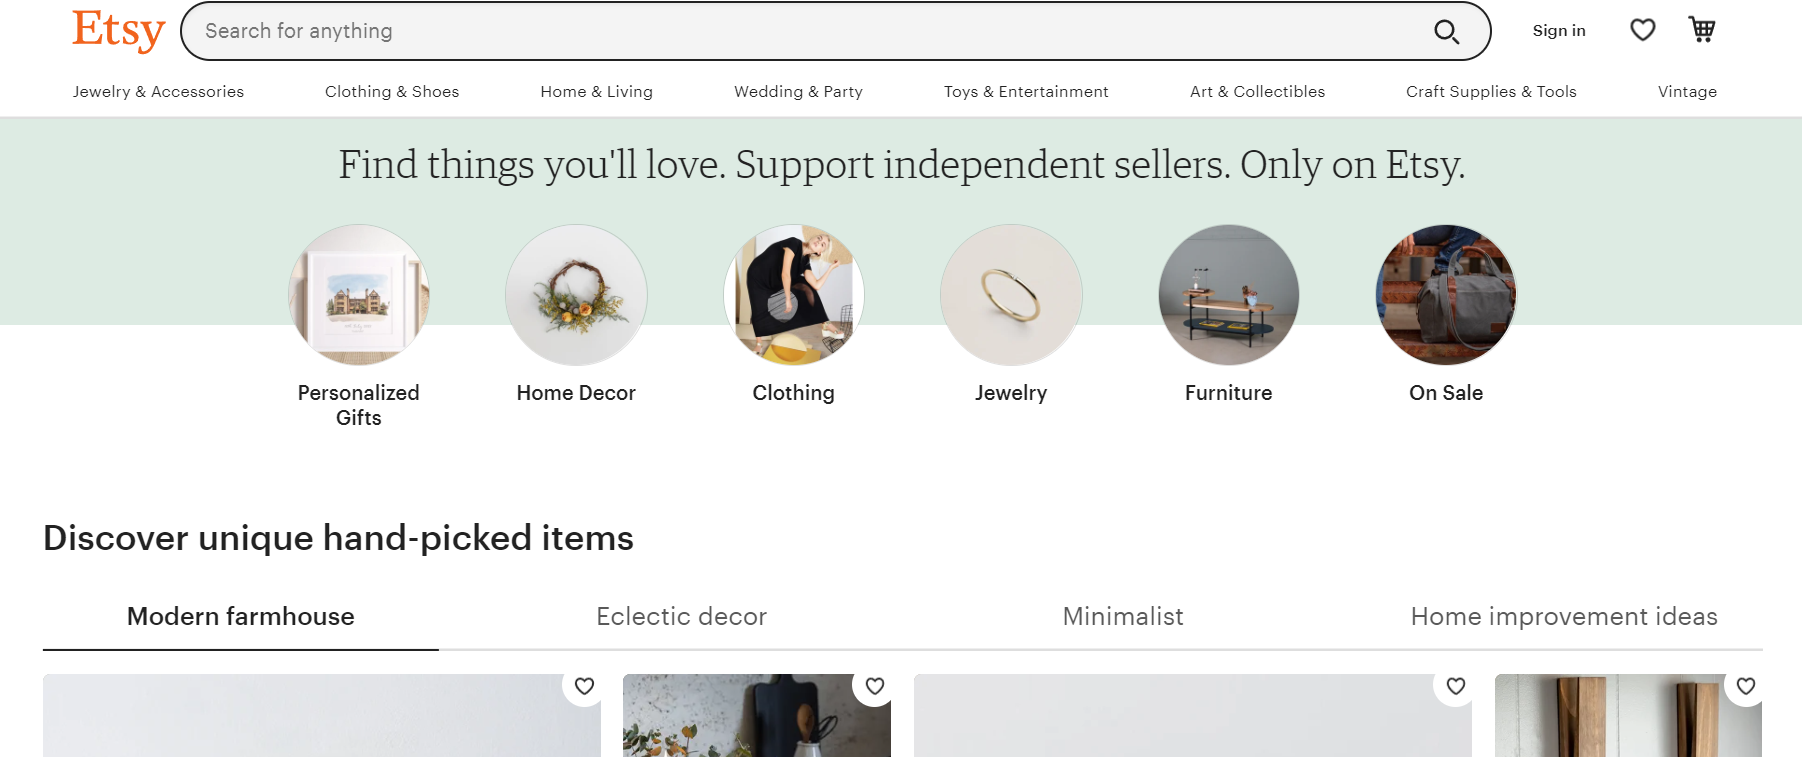Image resolution: width=1802 pixels, height=757 pixels.
Task: Click the search magnifying glass icon
Action: pos(1446,32)
